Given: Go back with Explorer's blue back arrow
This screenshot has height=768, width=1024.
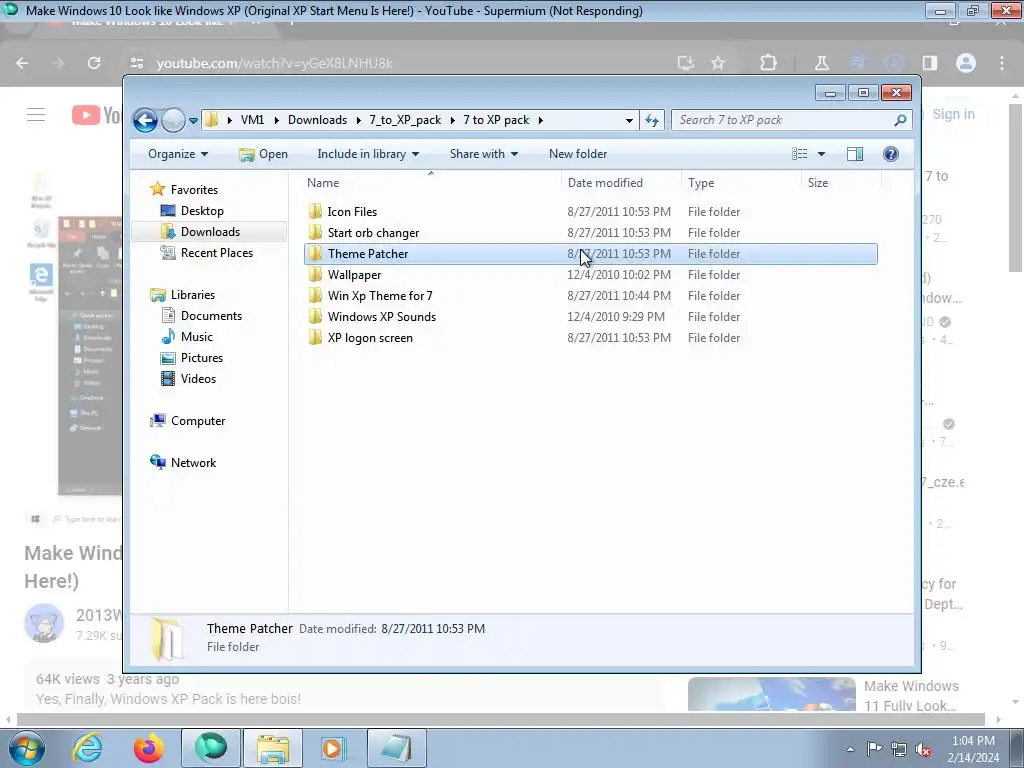Looking at the screenshot, I should click(145, 120).
